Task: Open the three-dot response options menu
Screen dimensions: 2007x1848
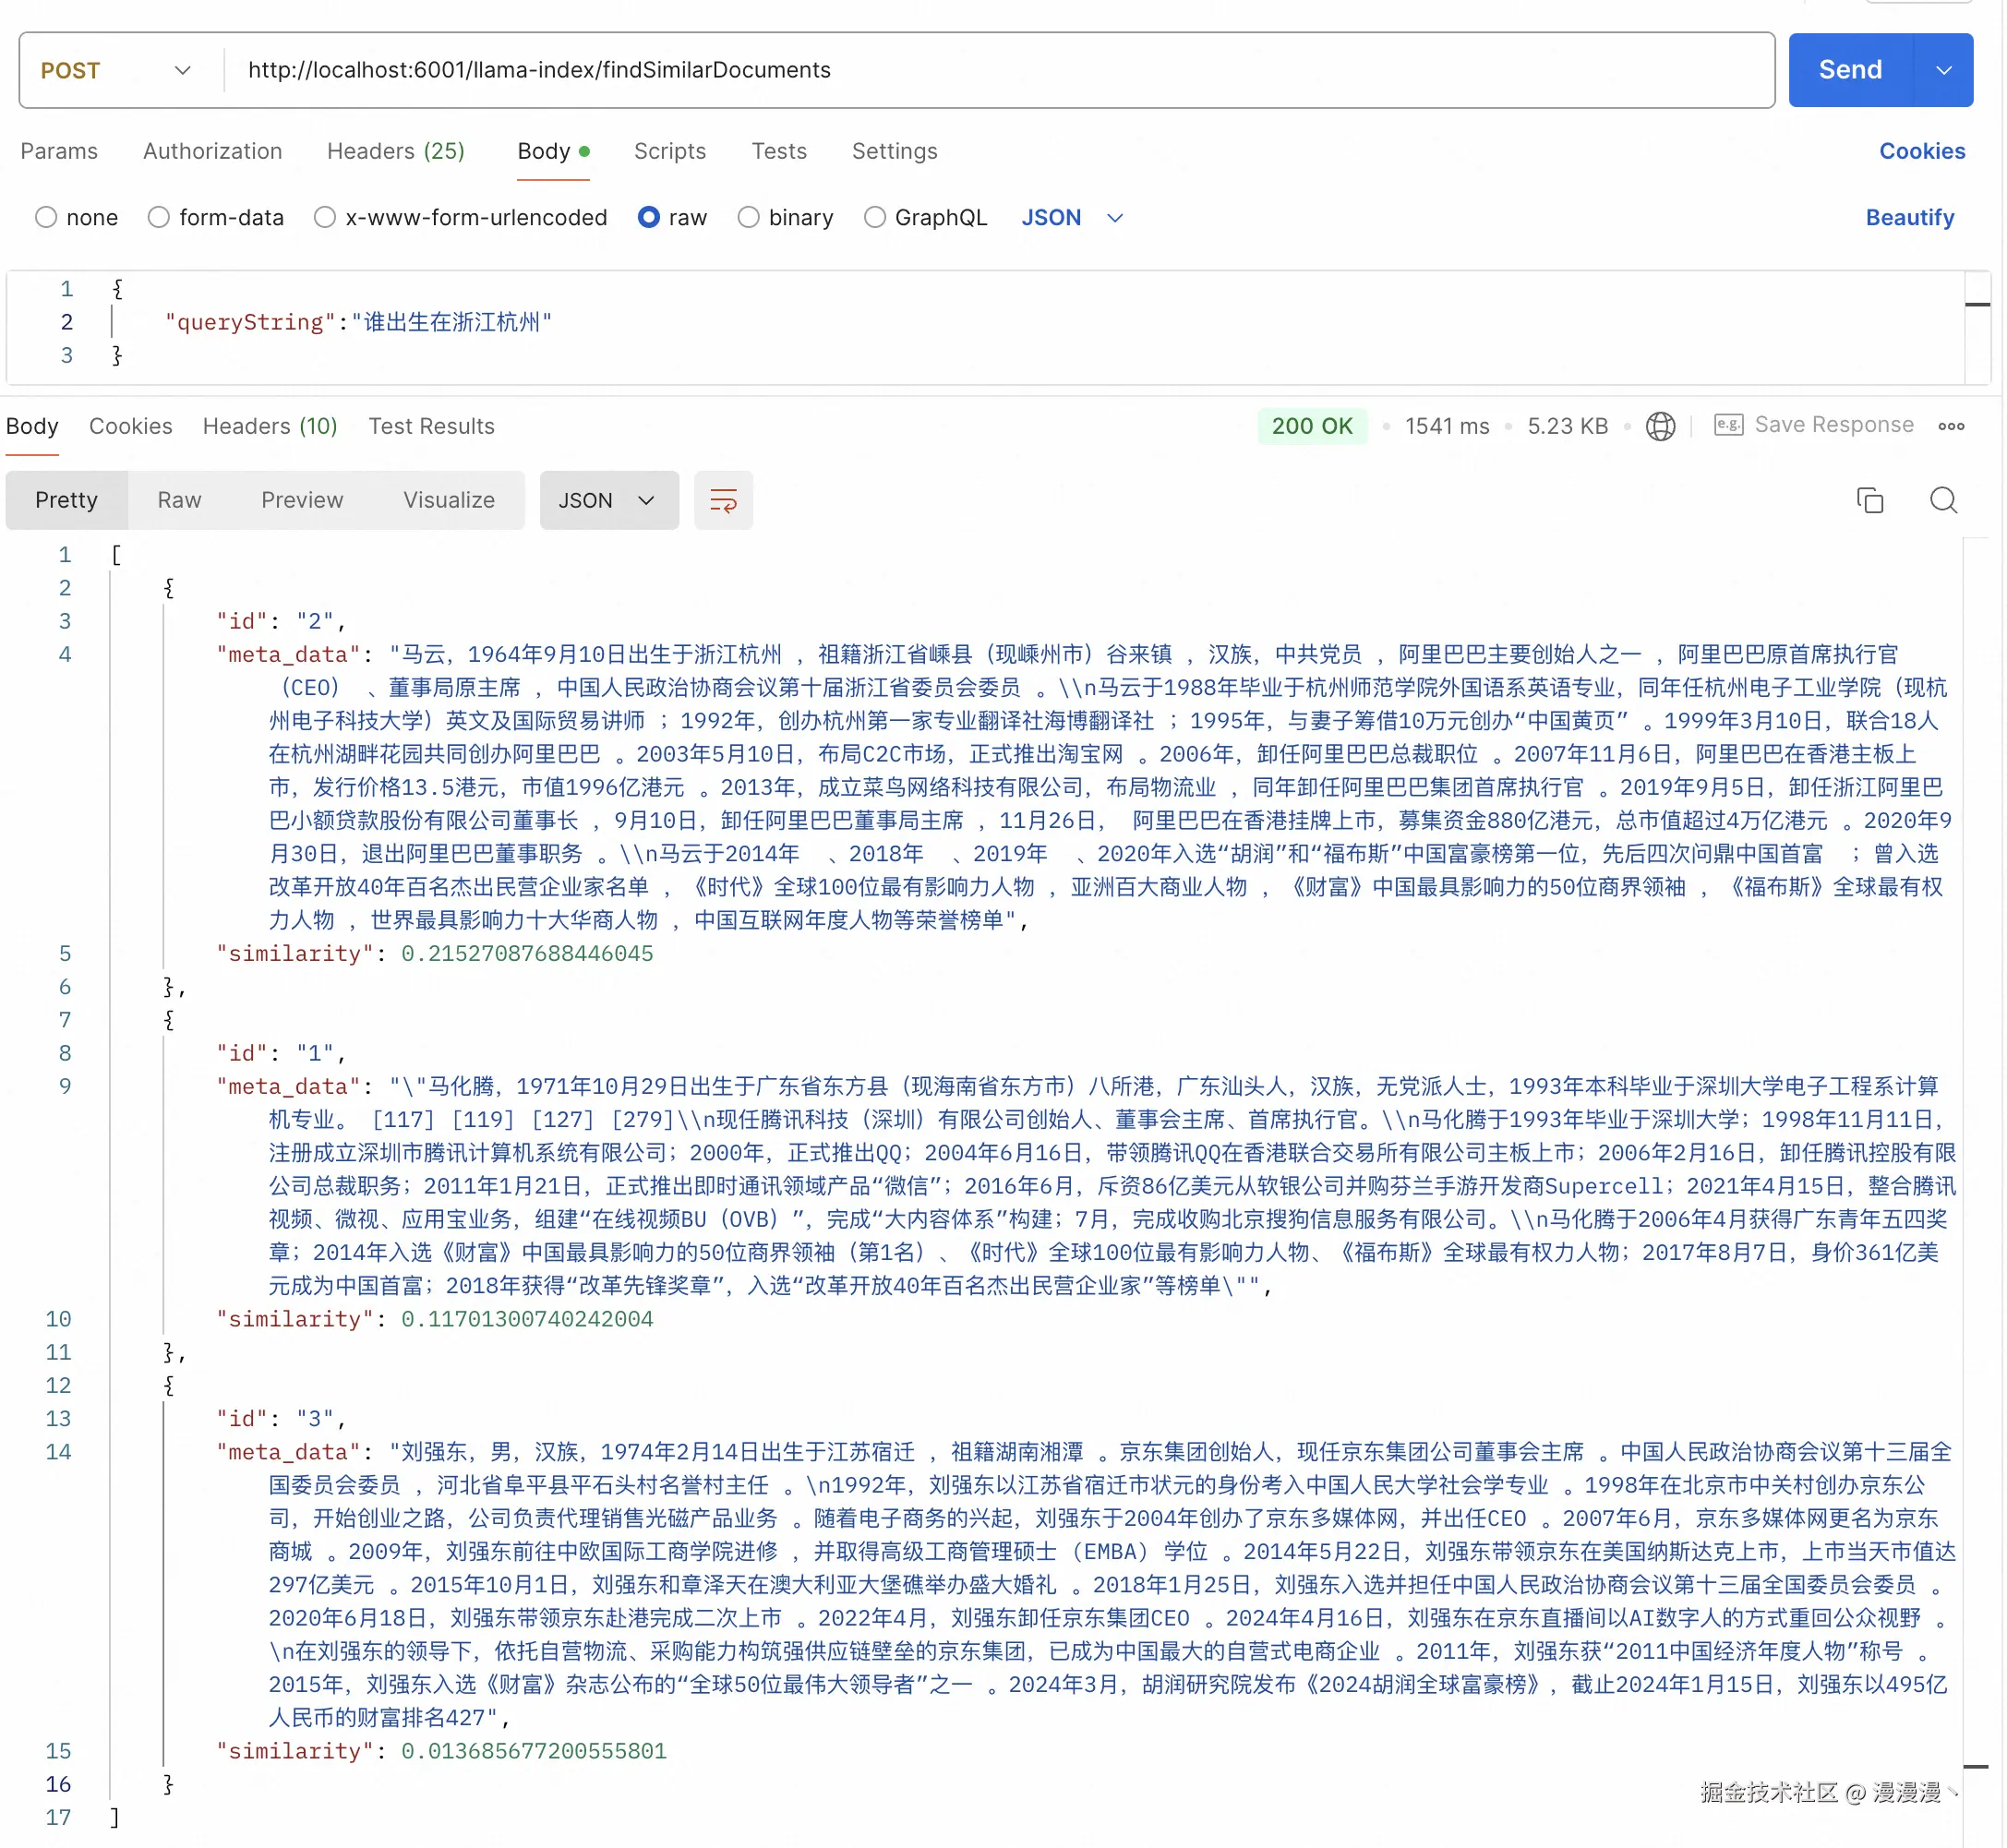Action: 1950,426
